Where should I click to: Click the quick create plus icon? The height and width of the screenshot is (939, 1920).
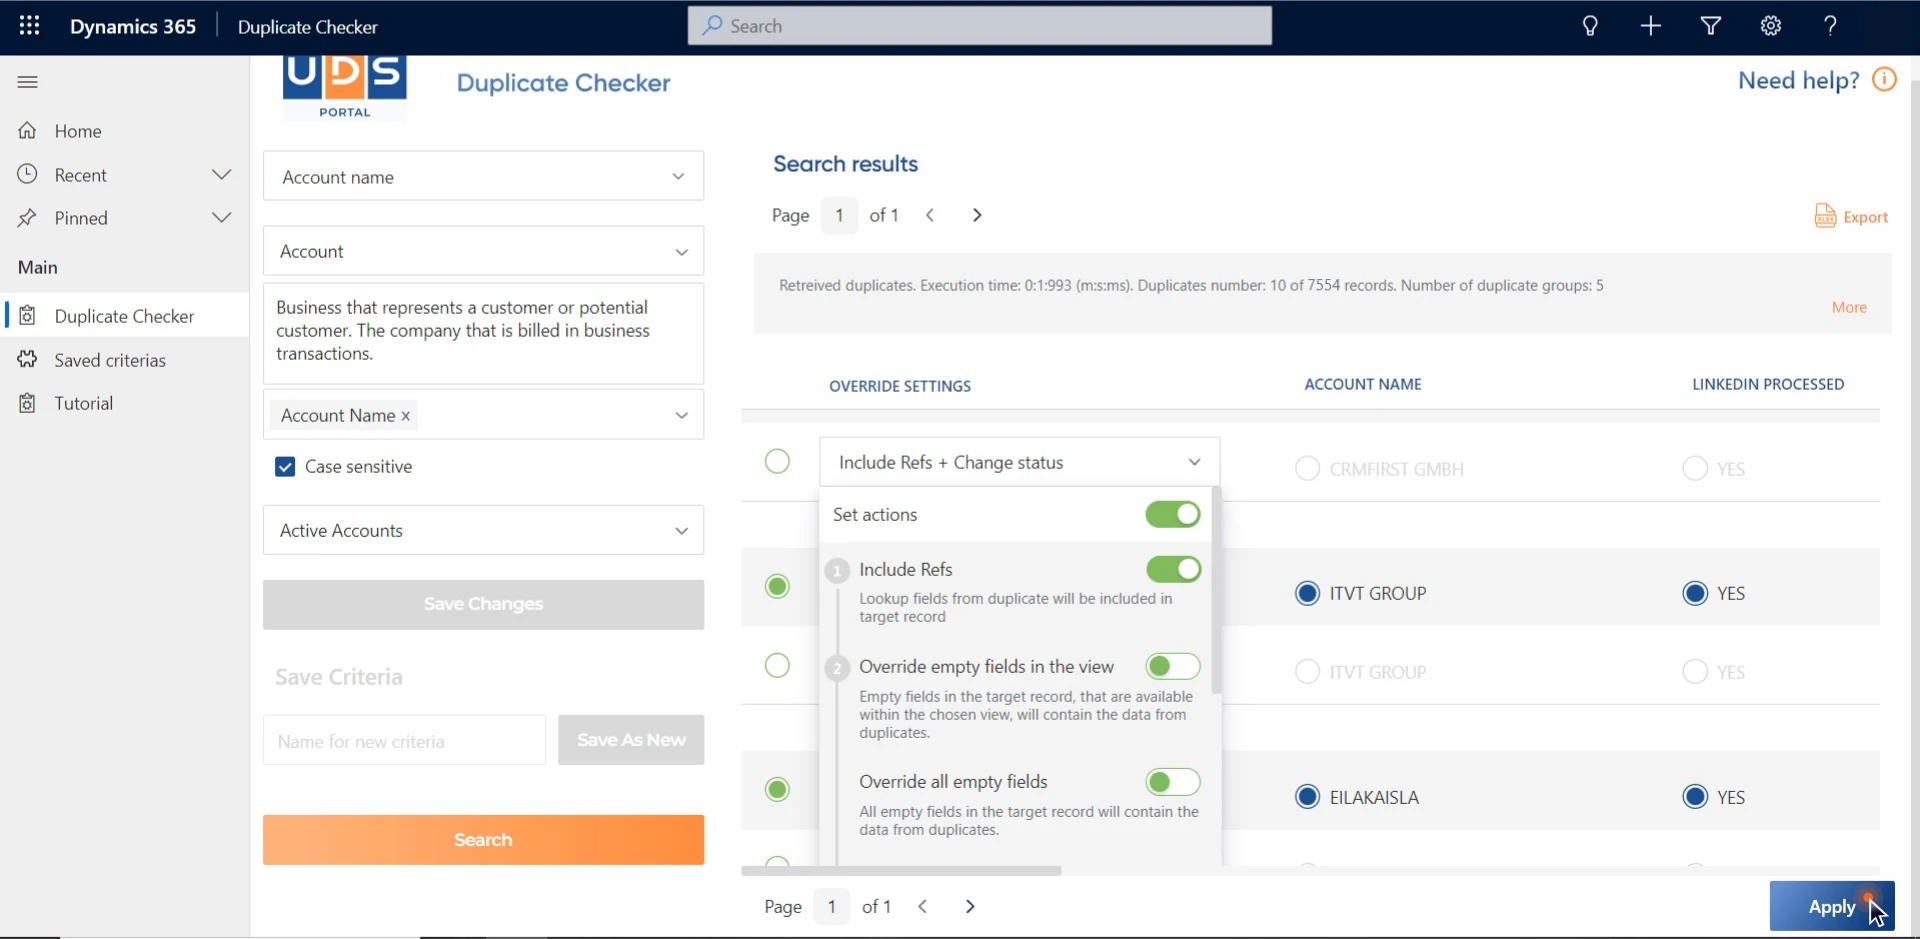click(x=1650, y=26)
